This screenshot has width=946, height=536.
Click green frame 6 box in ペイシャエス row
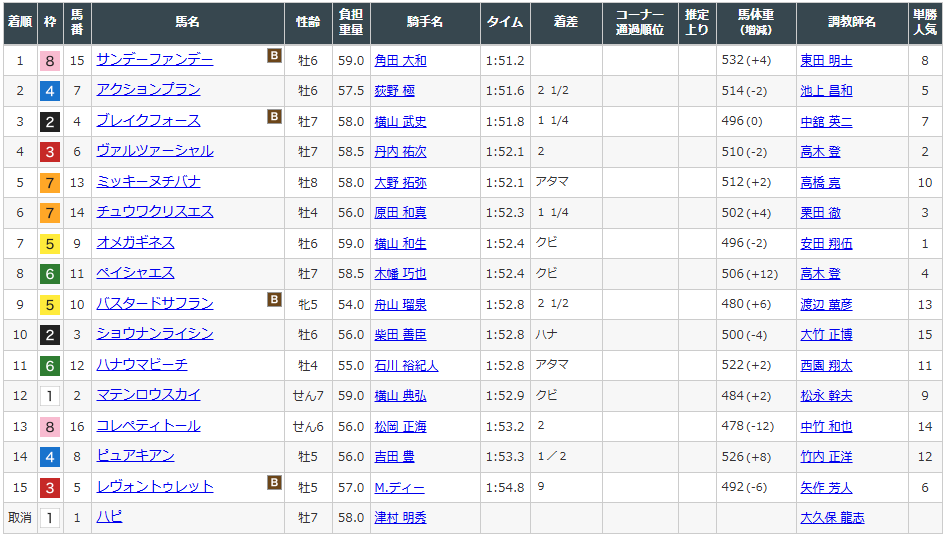49,274
